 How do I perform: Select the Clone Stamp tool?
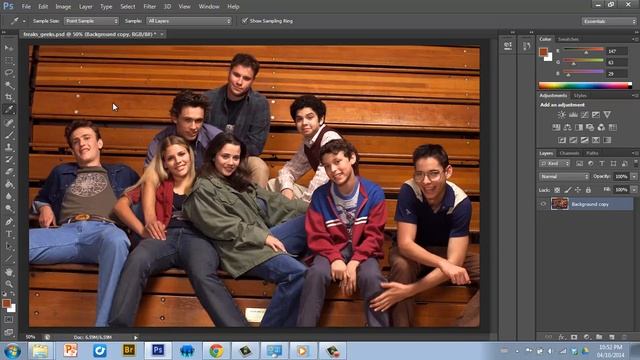[x=9, y=147]
